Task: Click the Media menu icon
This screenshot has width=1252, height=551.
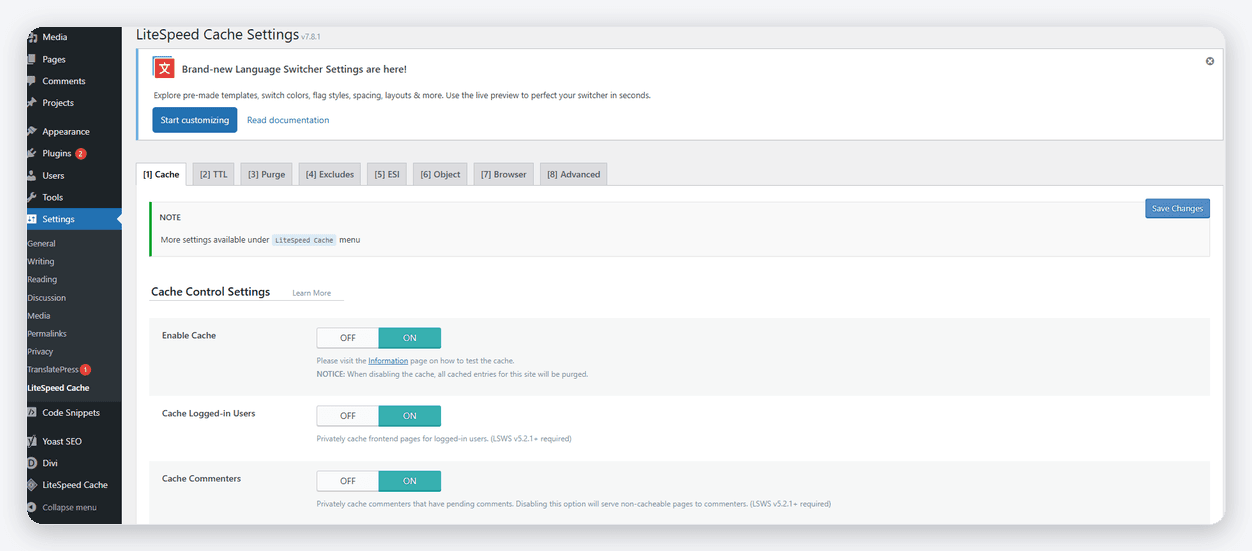Action: coord(32,37)
